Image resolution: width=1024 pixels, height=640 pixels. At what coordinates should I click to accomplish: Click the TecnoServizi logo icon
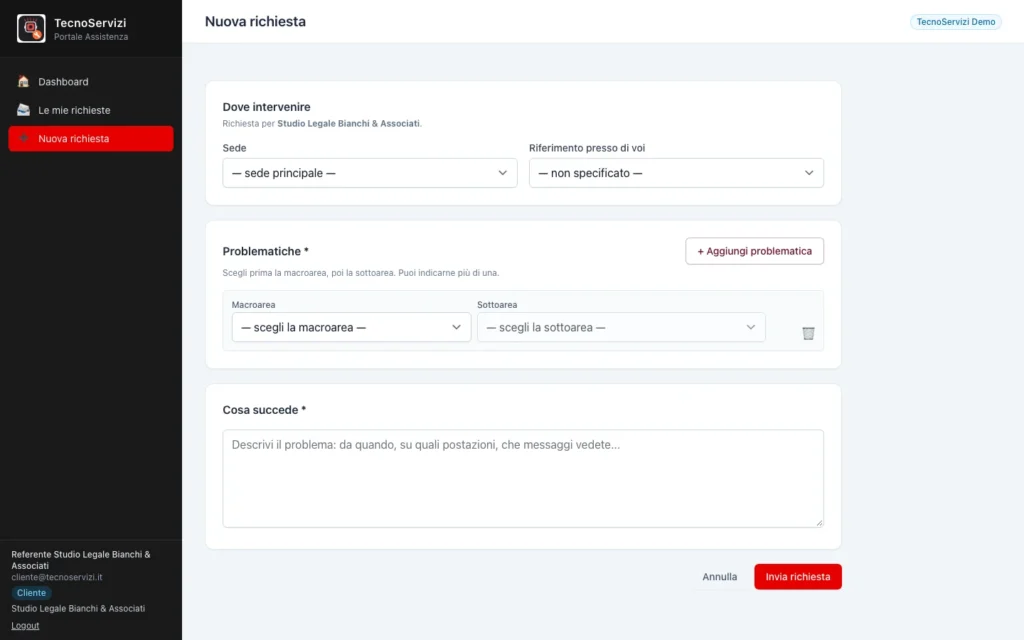(31, 29)
